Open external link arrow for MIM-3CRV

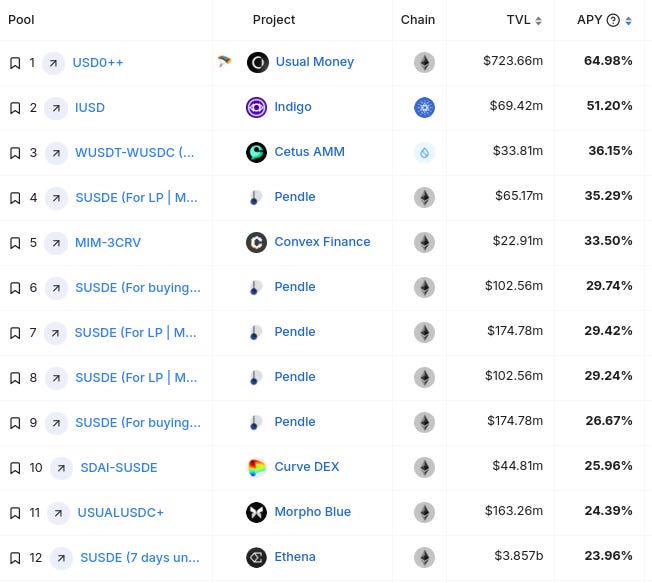(x=56, y=243)
